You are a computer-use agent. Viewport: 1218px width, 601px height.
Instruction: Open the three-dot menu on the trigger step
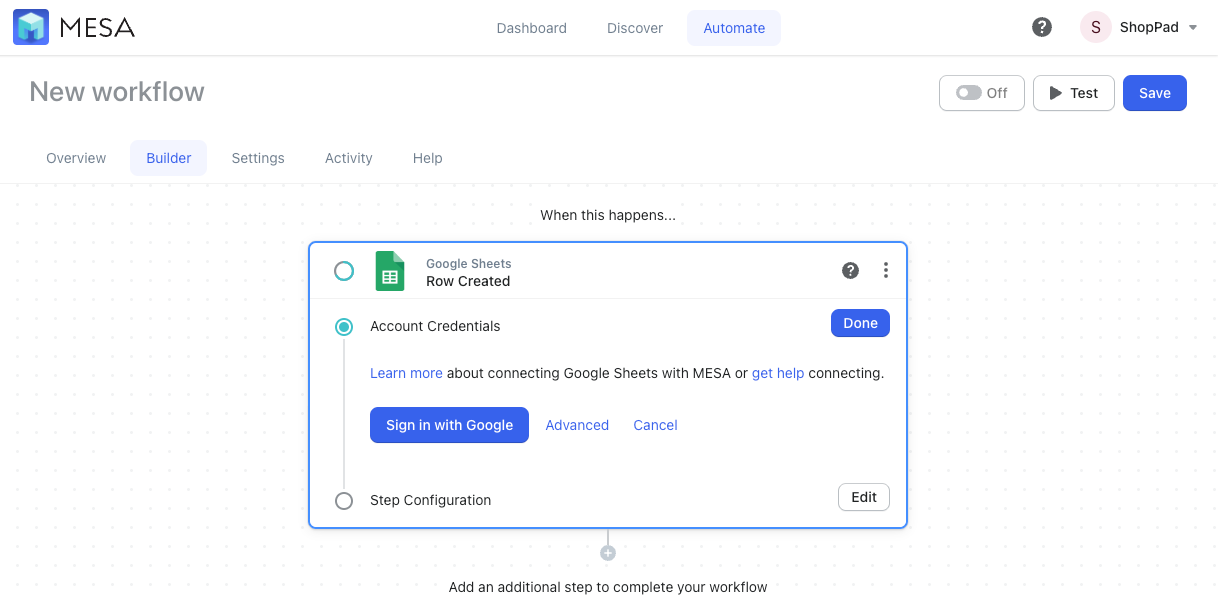coord(885,270)
